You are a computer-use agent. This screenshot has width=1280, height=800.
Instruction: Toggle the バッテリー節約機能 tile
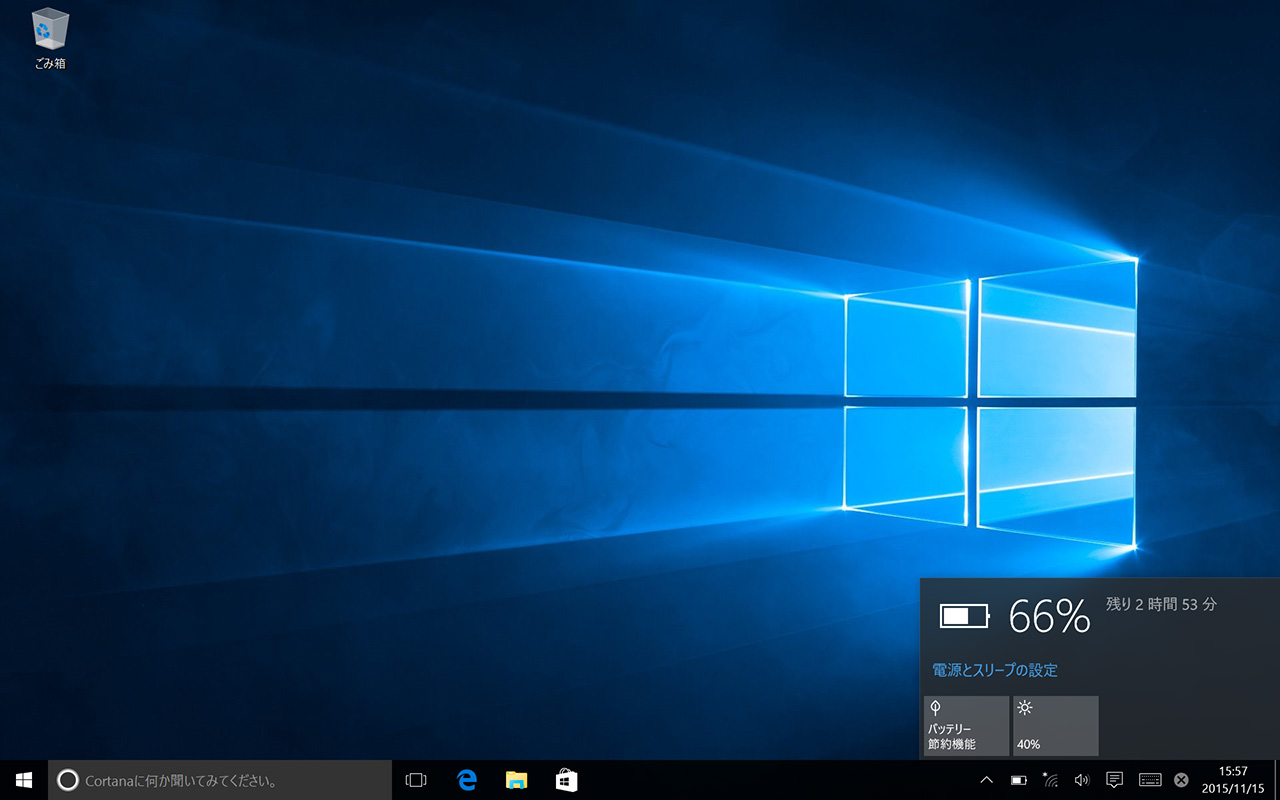[966, 726]
